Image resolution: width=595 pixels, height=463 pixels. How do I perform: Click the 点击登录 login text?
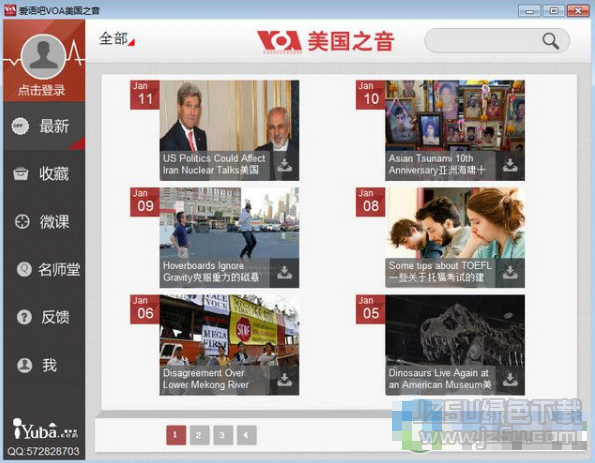42,90
